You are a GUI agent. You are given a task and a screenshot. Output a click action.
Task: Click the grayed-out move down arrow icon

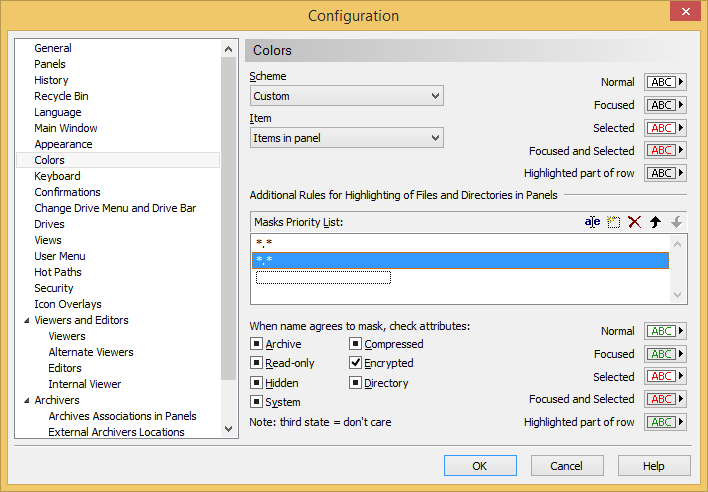tap(677, 222)
